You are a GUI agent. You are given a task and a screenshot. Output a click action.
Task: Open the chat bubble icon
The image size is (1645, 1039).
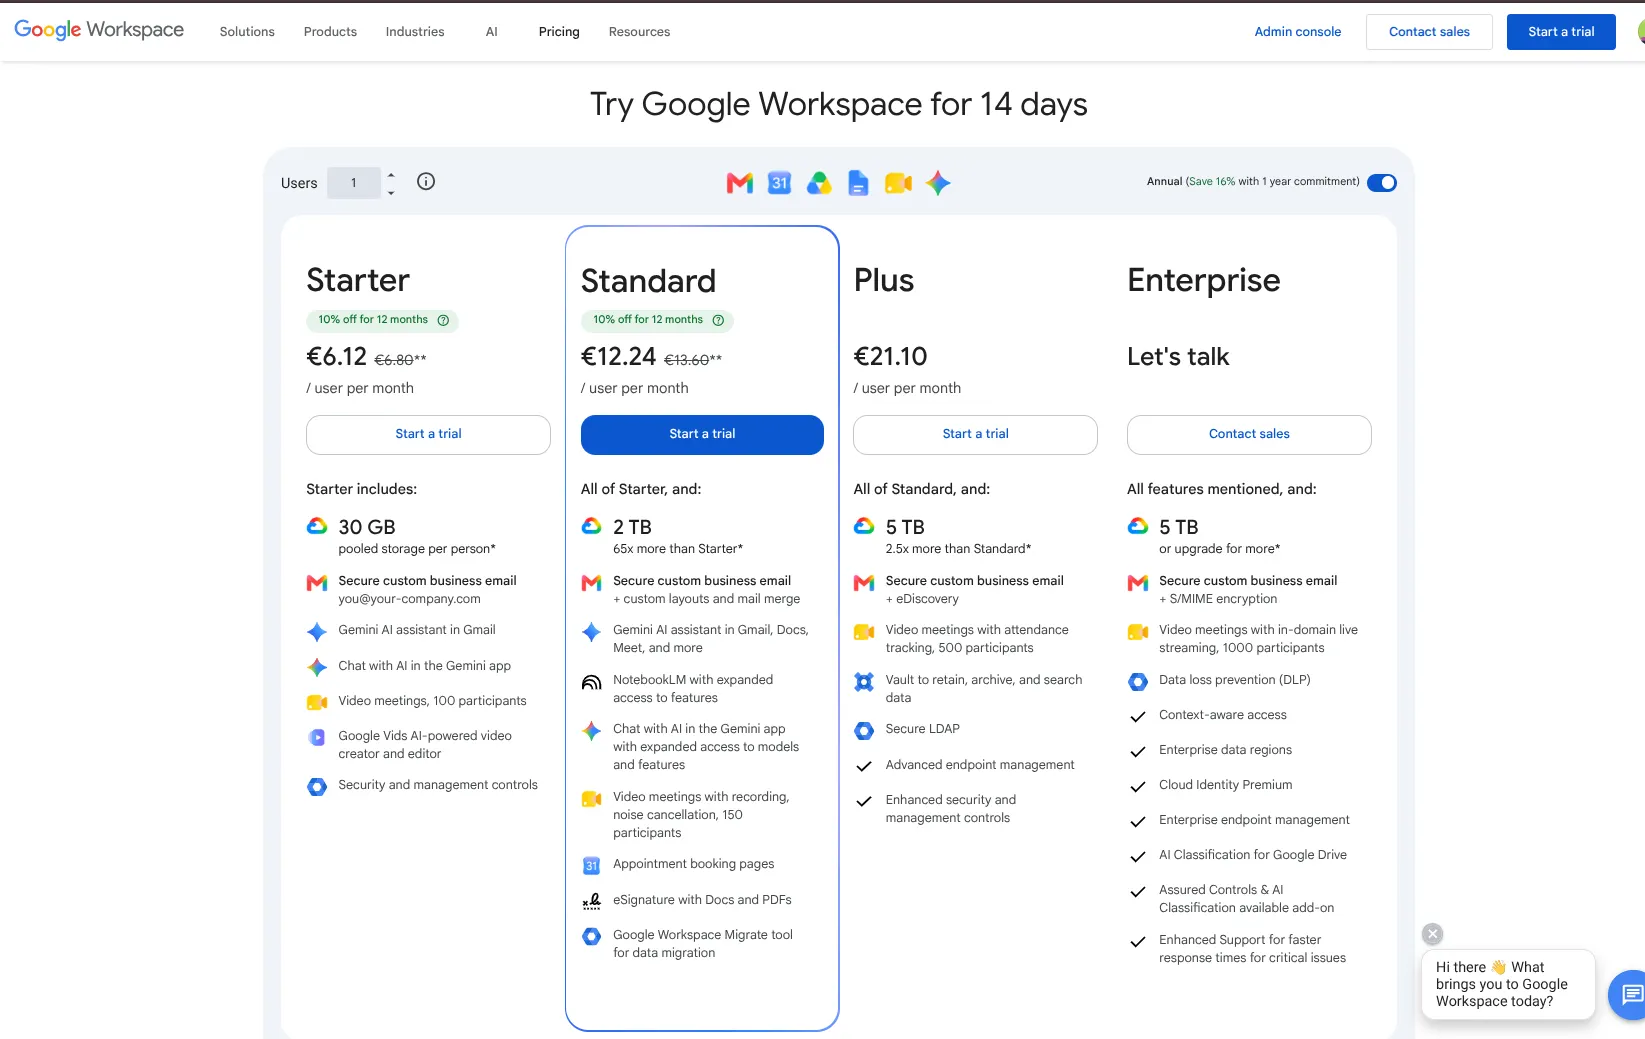click(1630, 994)
